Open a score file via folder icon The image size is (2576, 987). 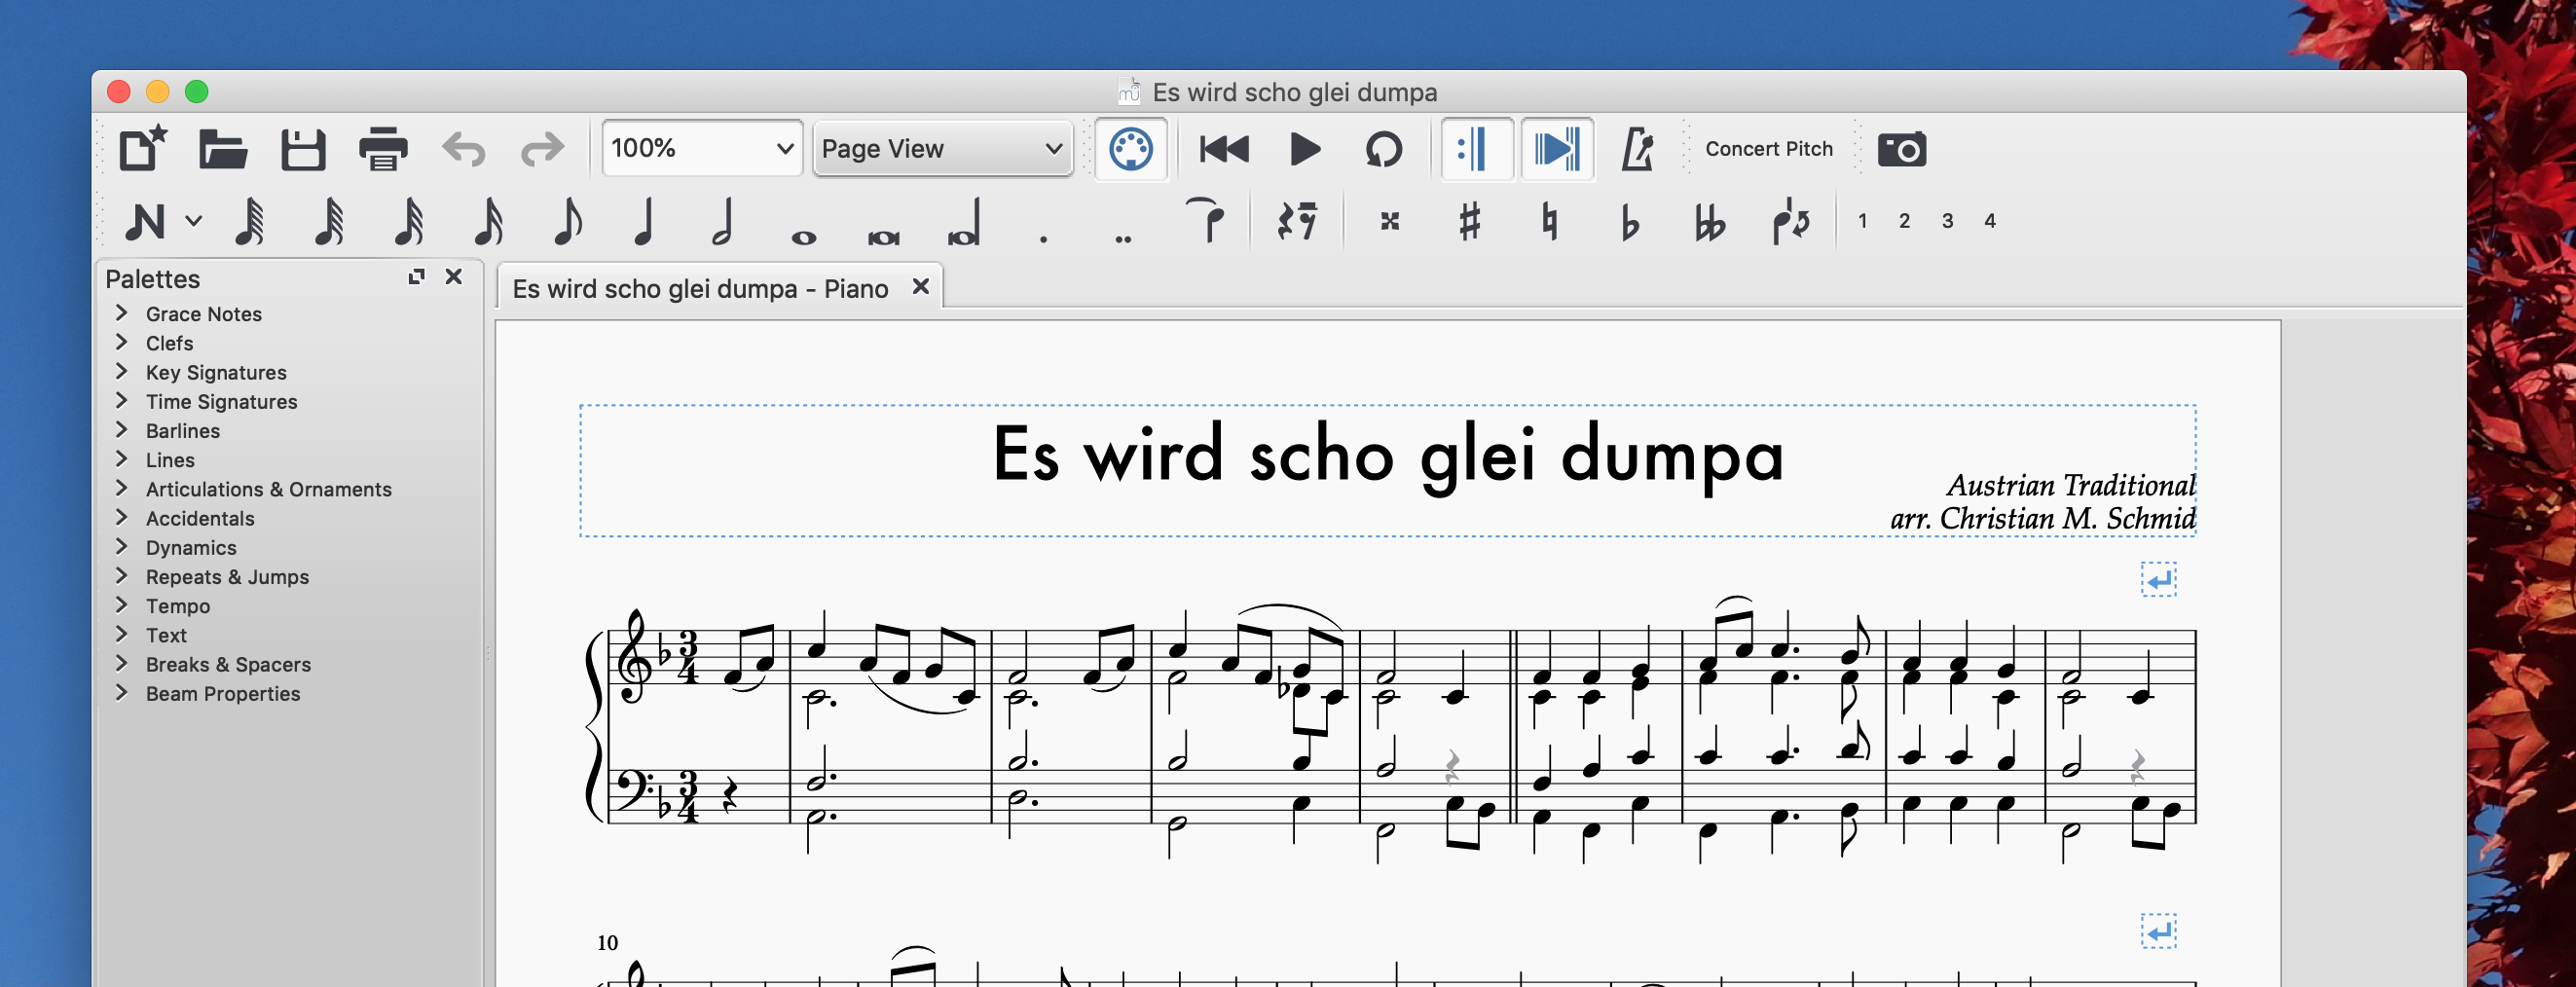[223, 149]
